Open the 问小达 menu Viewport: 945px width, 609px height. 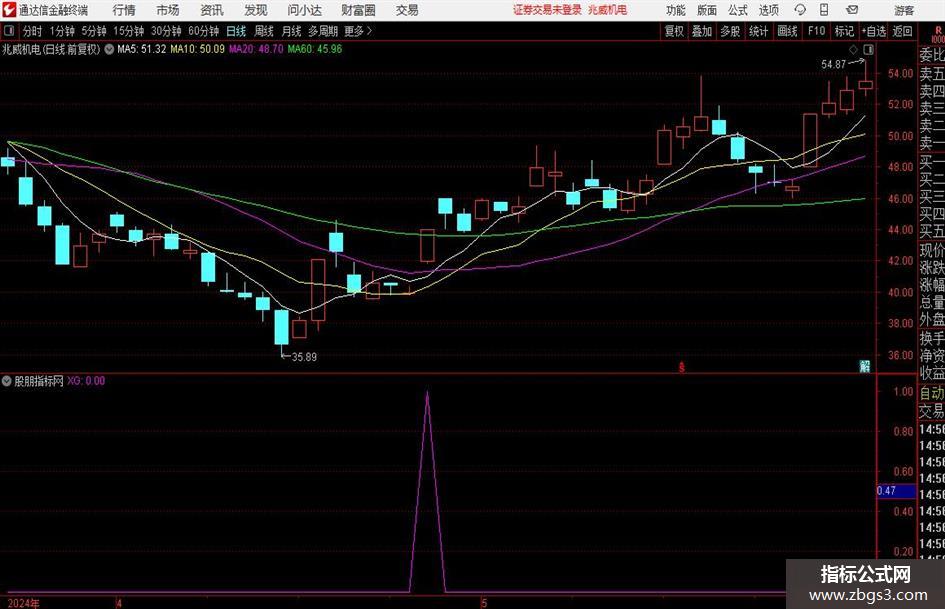click(x=304, y=10)
